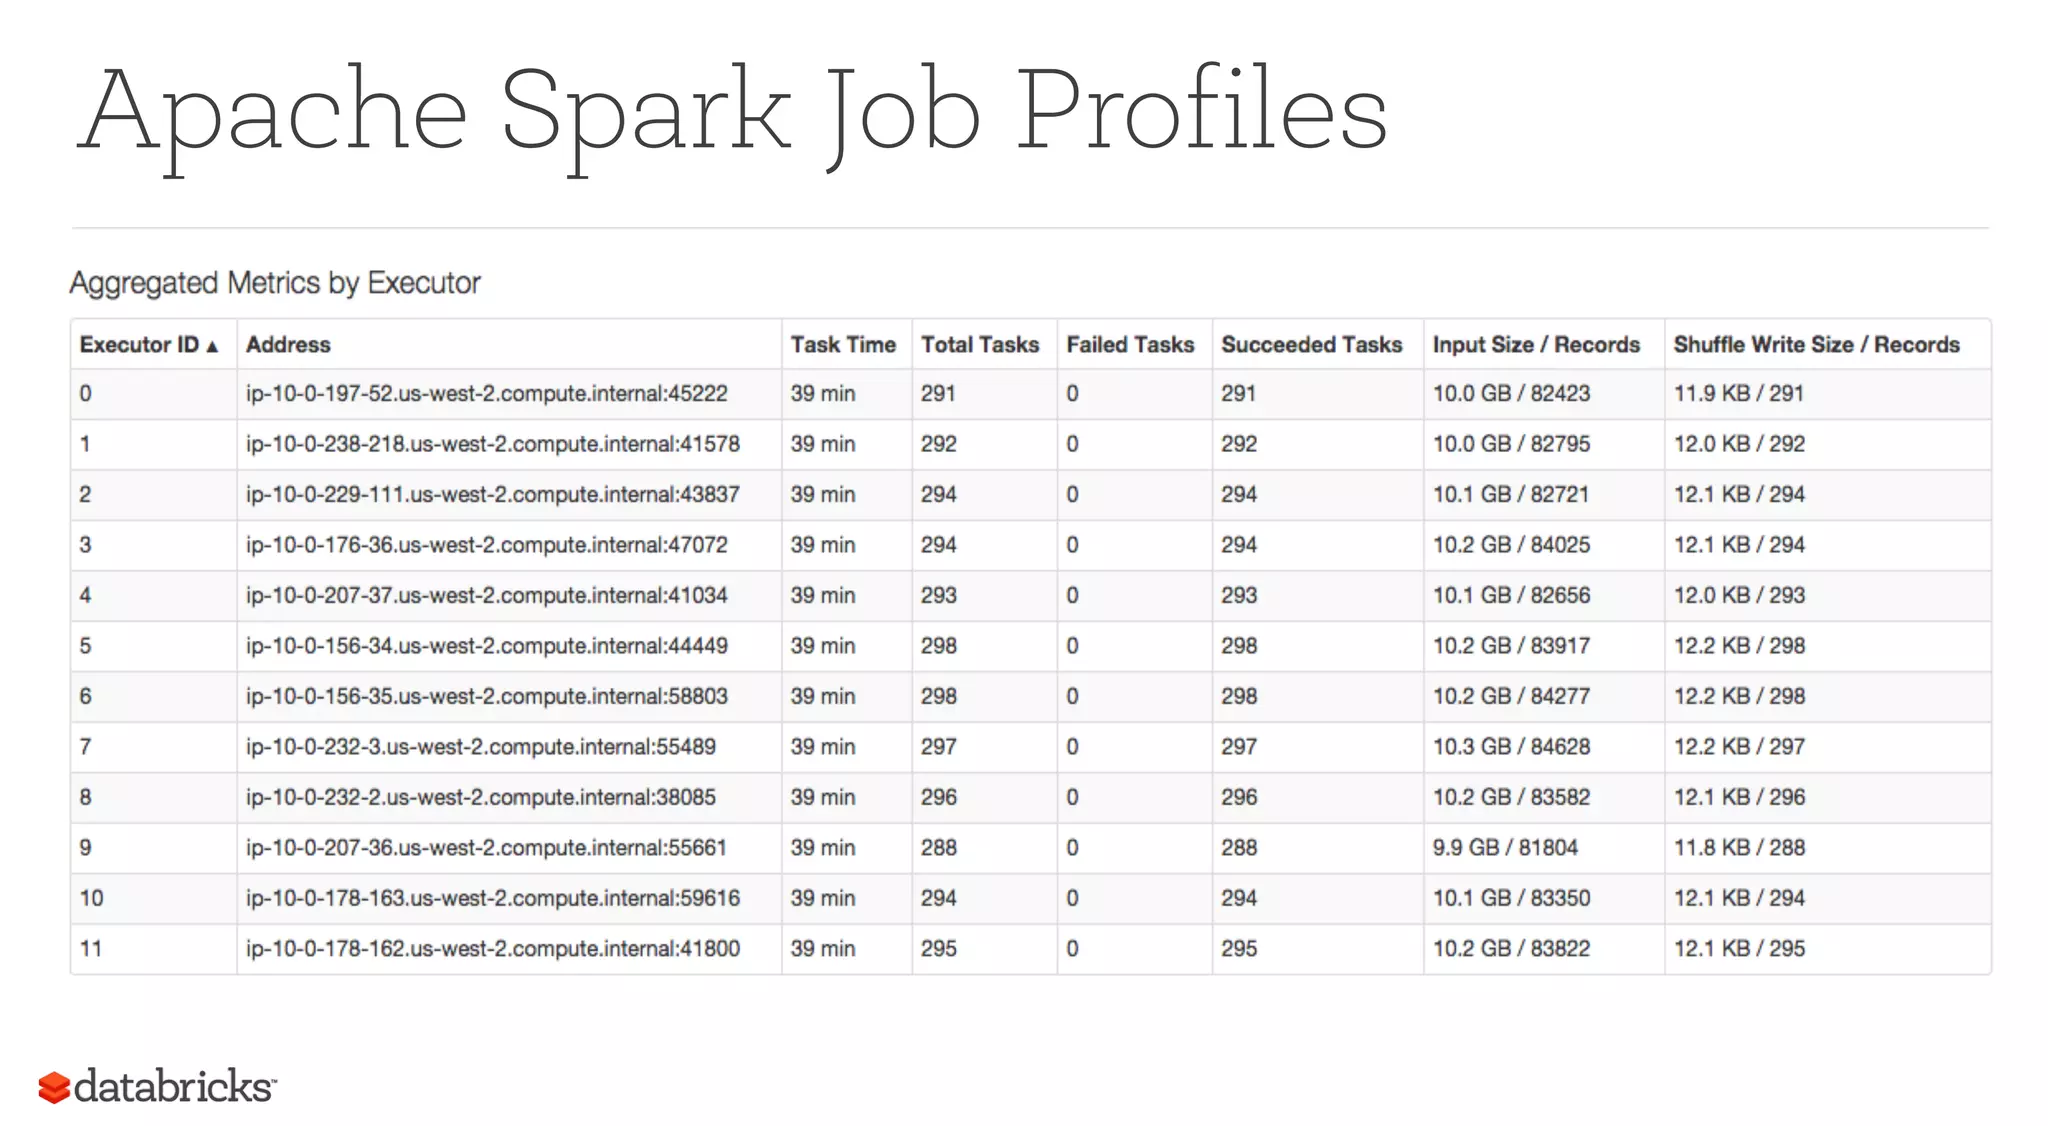2048x1126 pixels.
Task: Click input size 10.1 GB / 82656
Action: tap(1511, 596)
